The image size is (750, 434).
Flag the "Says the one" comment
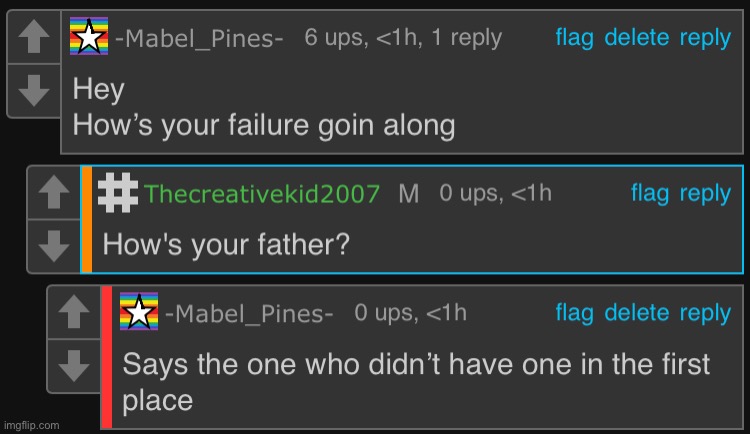point(574,313)
